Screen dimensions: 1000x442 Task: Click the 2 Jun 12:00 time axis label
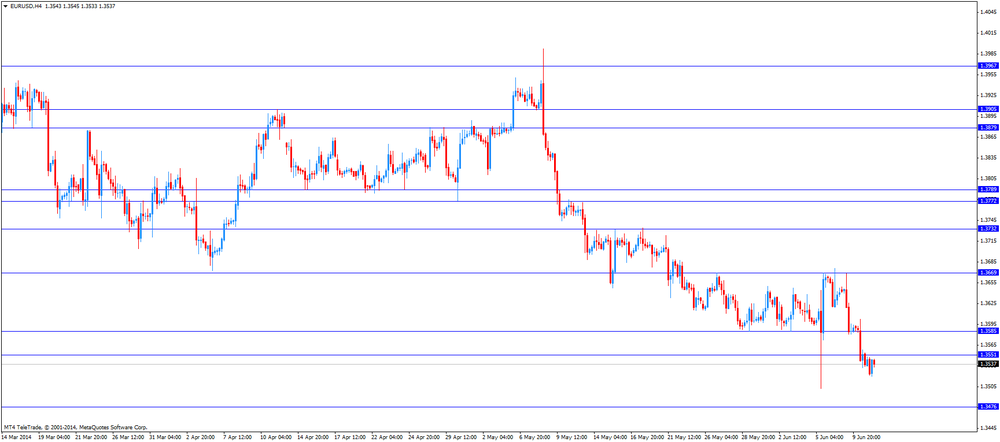[x=793, y=438]
